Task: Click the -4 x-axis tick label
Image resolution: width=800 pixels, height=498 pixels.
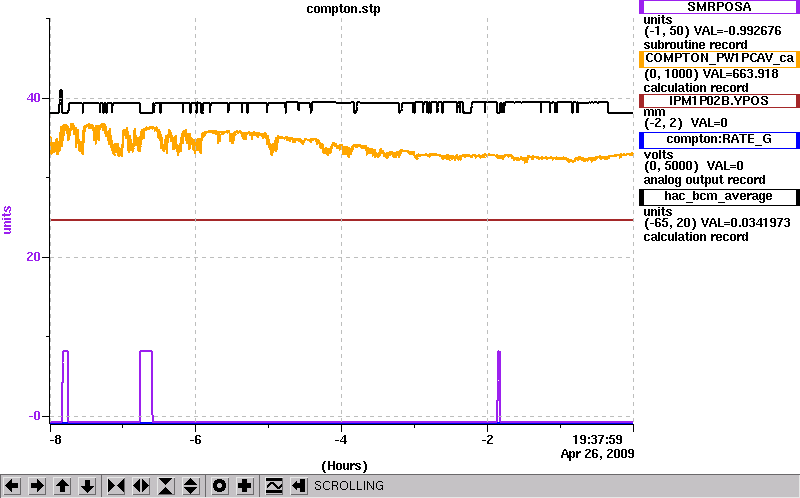Action: [x=341, y=439]
